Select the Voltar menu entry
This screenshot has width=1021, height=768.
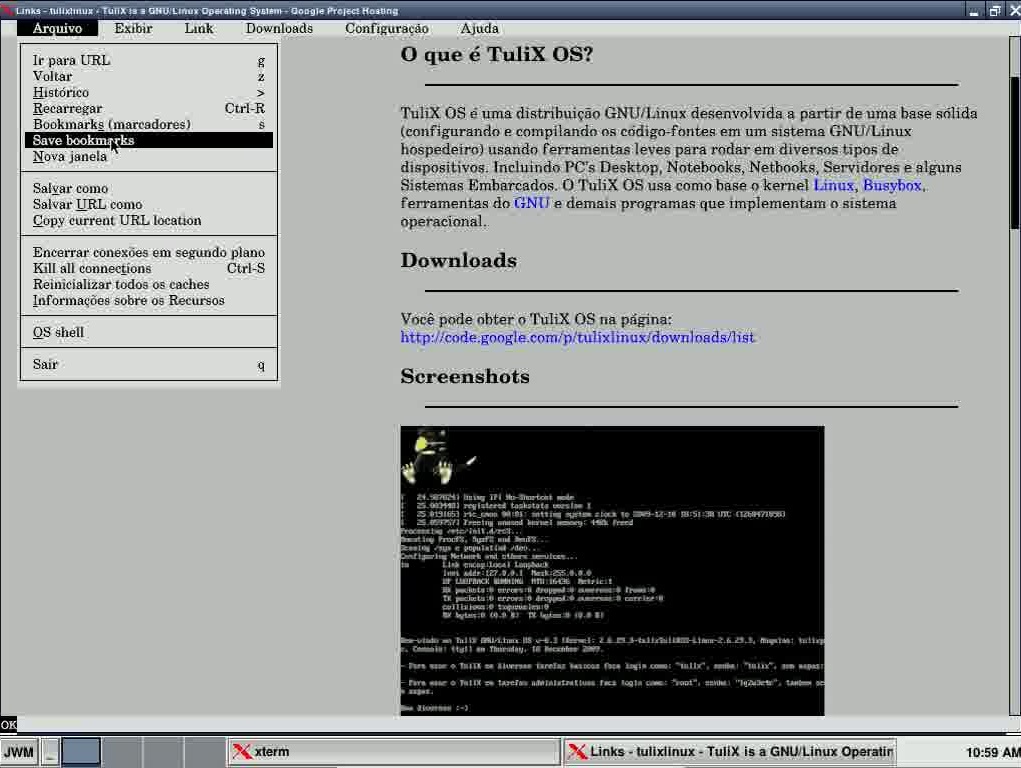[x=148, y=76]
